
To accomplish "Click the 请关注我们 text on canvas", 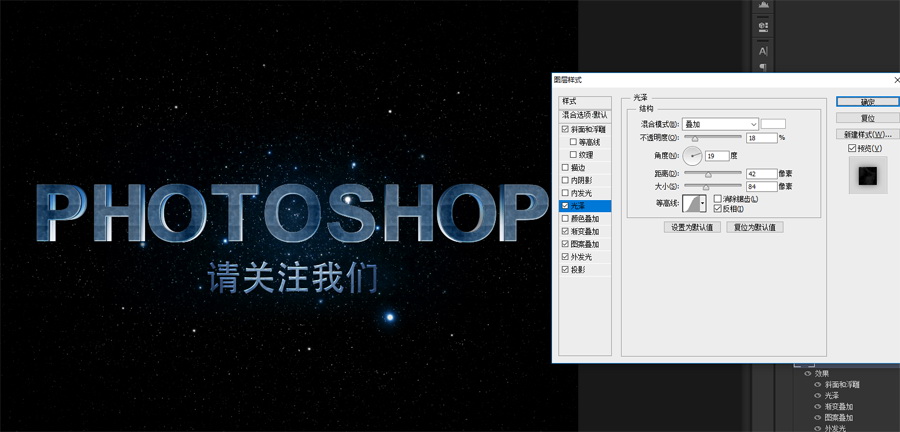I will pyautogui.click(x=293, y=278).
